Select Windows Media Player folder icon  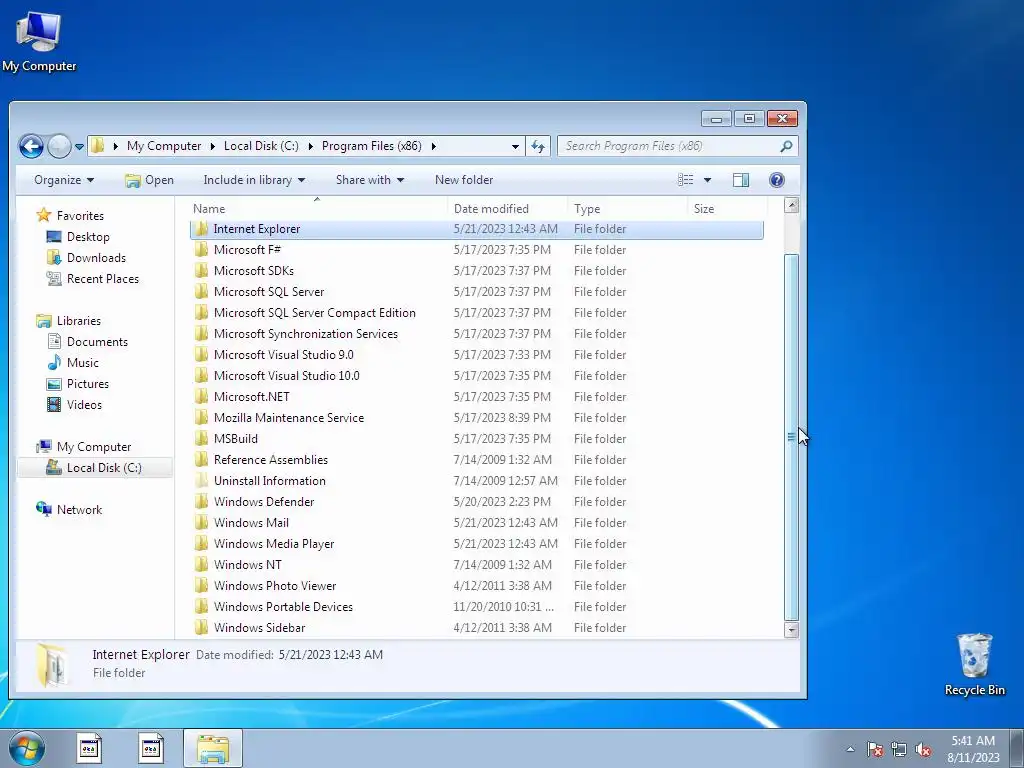point(202,544)
